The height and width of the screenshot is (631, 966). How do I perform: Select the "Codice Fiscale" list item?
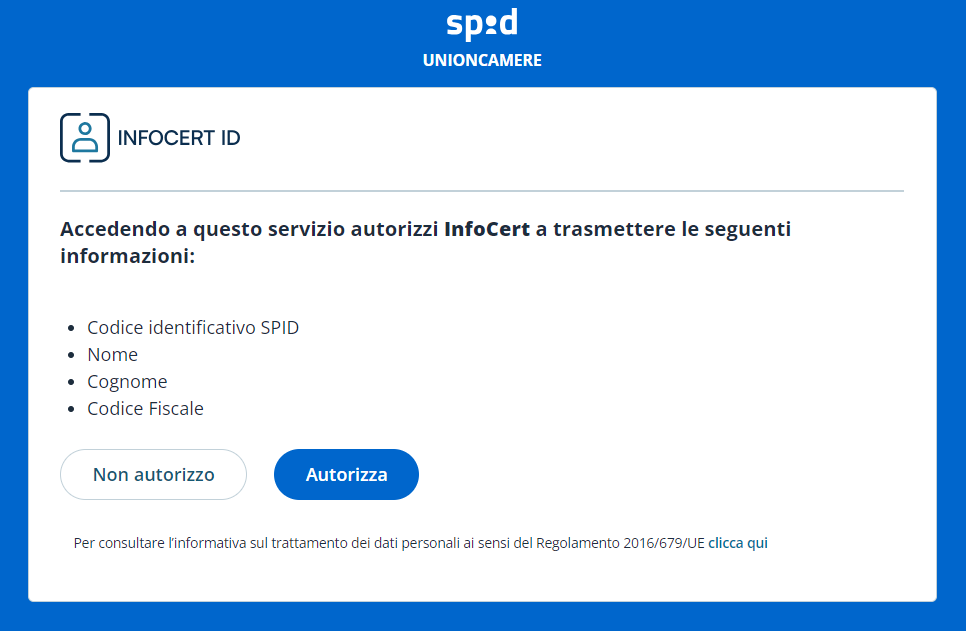145,409
